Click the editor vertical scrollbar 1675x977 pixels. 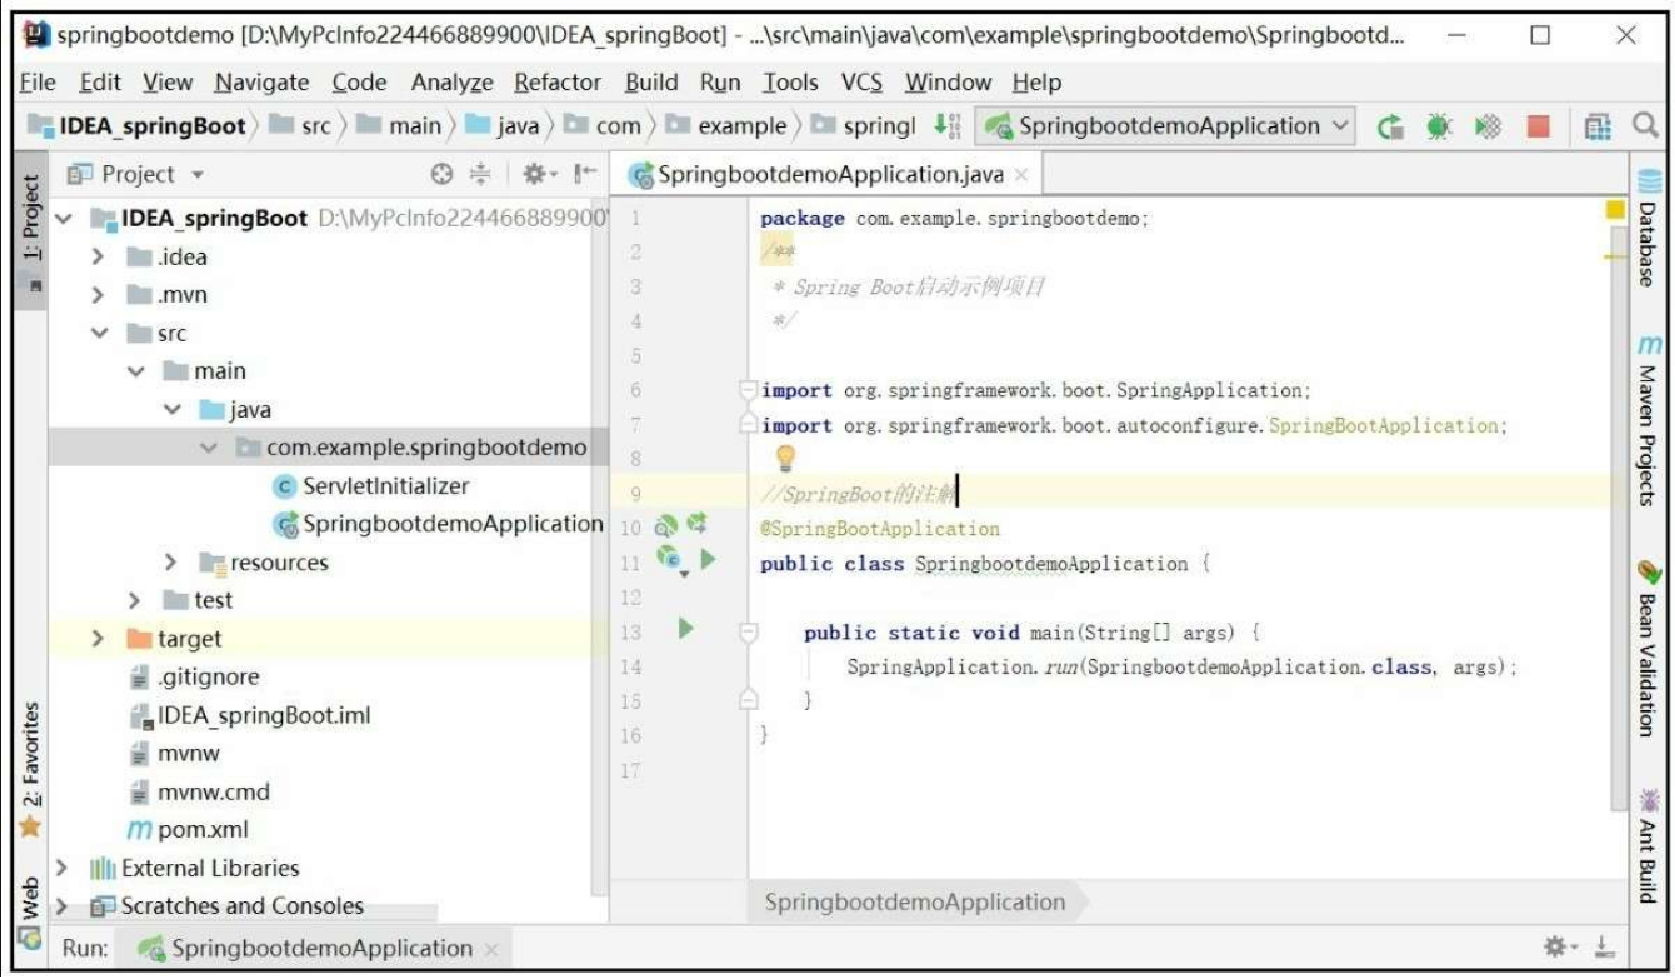1619,520
